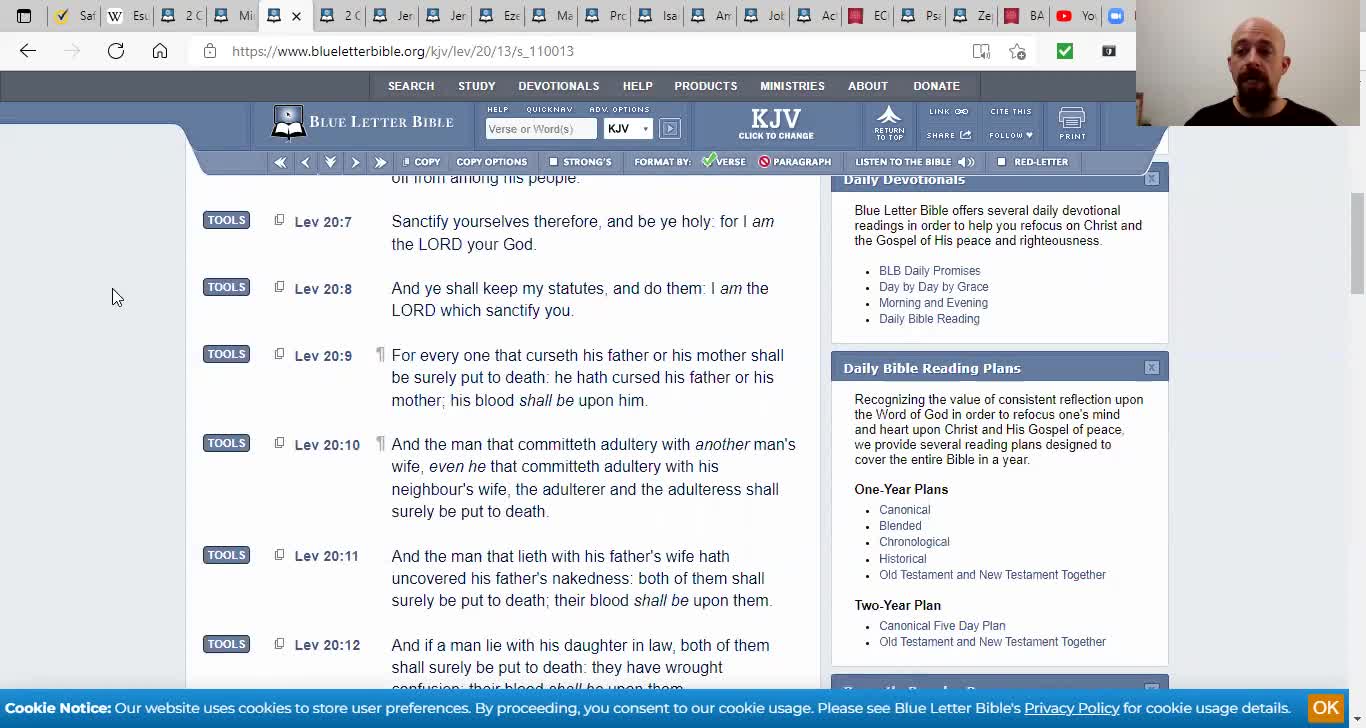Viewport: 1366px width, 728px height.
Task: Open Tools for Lev 20:11
Action: (x=226, y=555)
